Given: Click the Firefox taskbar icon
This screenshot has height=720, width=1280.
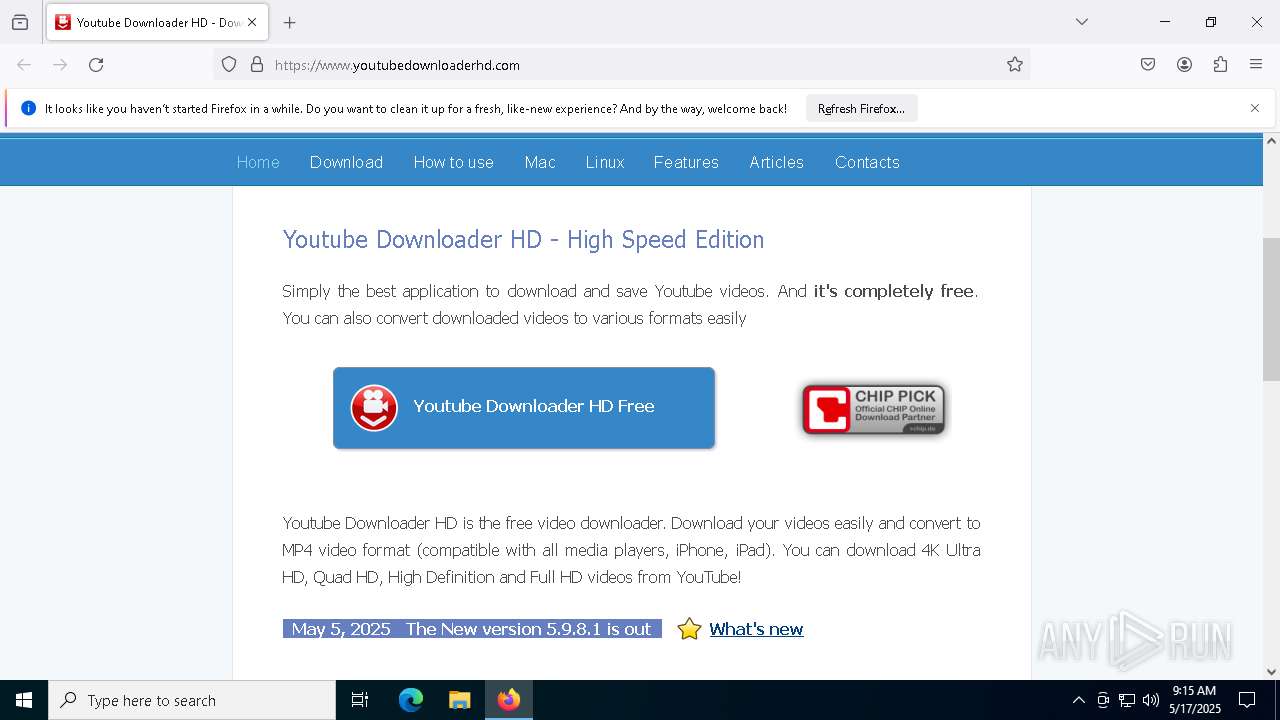Looking at the screenshot, I should (x=509, y=700).
